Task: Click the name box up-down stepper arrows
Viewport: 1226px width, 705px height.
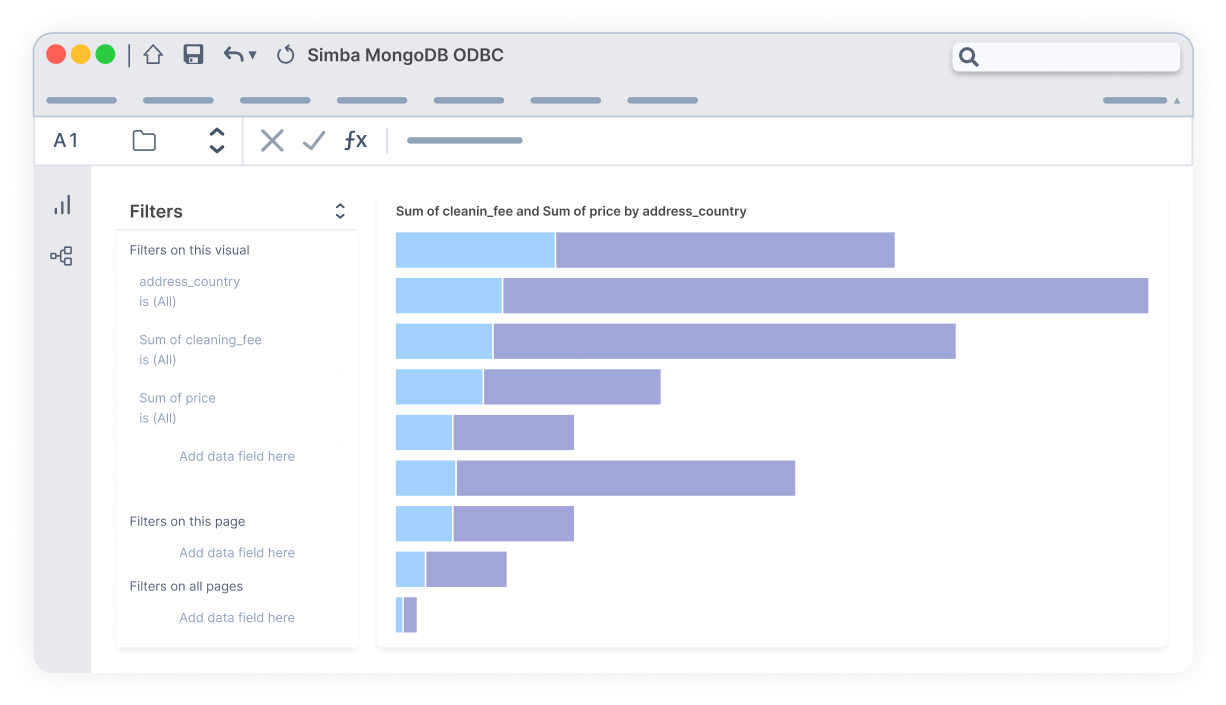Action: pos(217,141)
